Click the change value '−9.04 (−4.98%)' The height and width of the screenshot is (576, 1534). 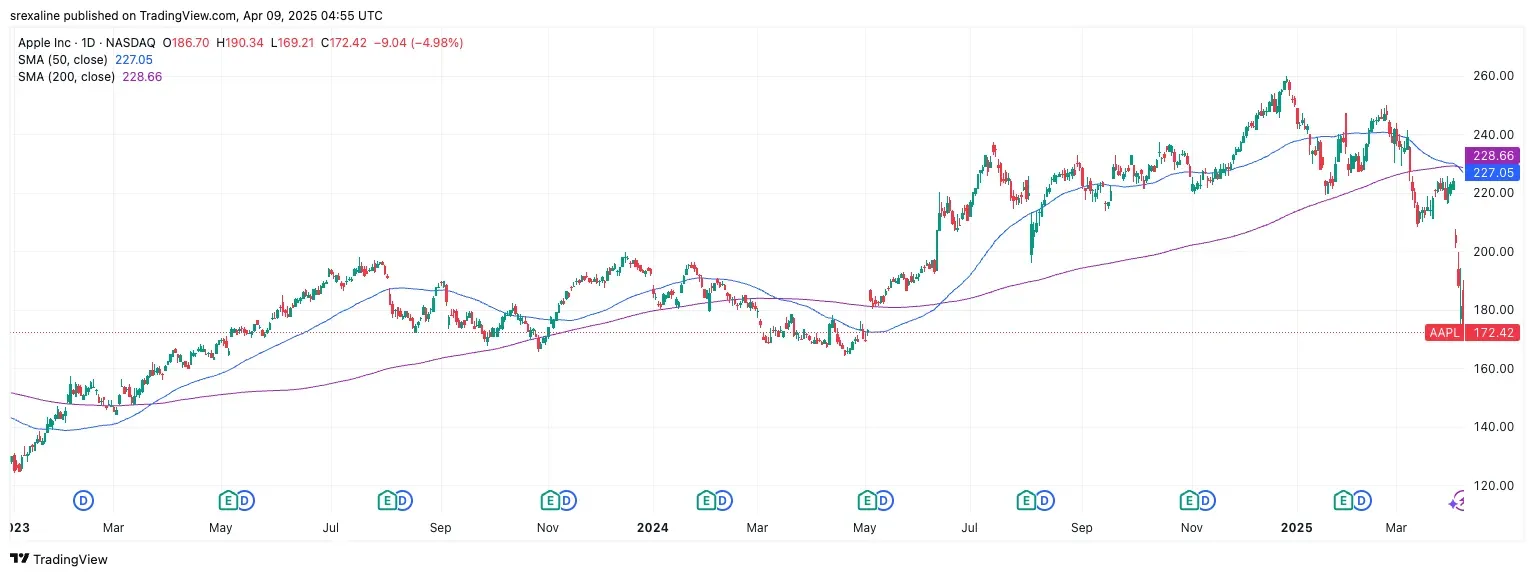(x=417, y=43)
